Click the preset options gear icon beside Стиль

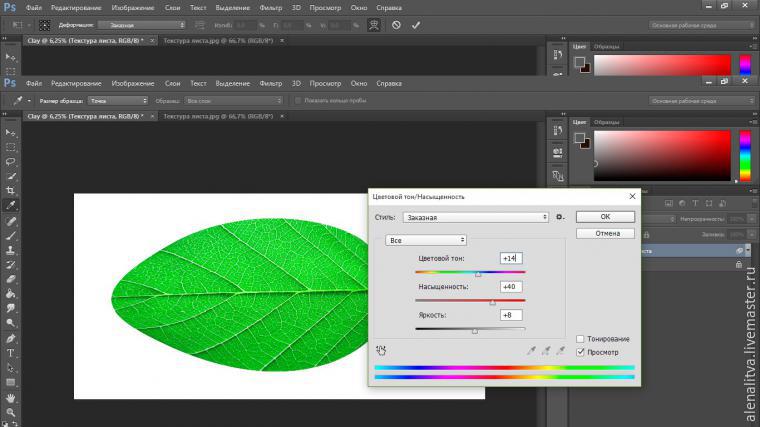click(561, 216)
